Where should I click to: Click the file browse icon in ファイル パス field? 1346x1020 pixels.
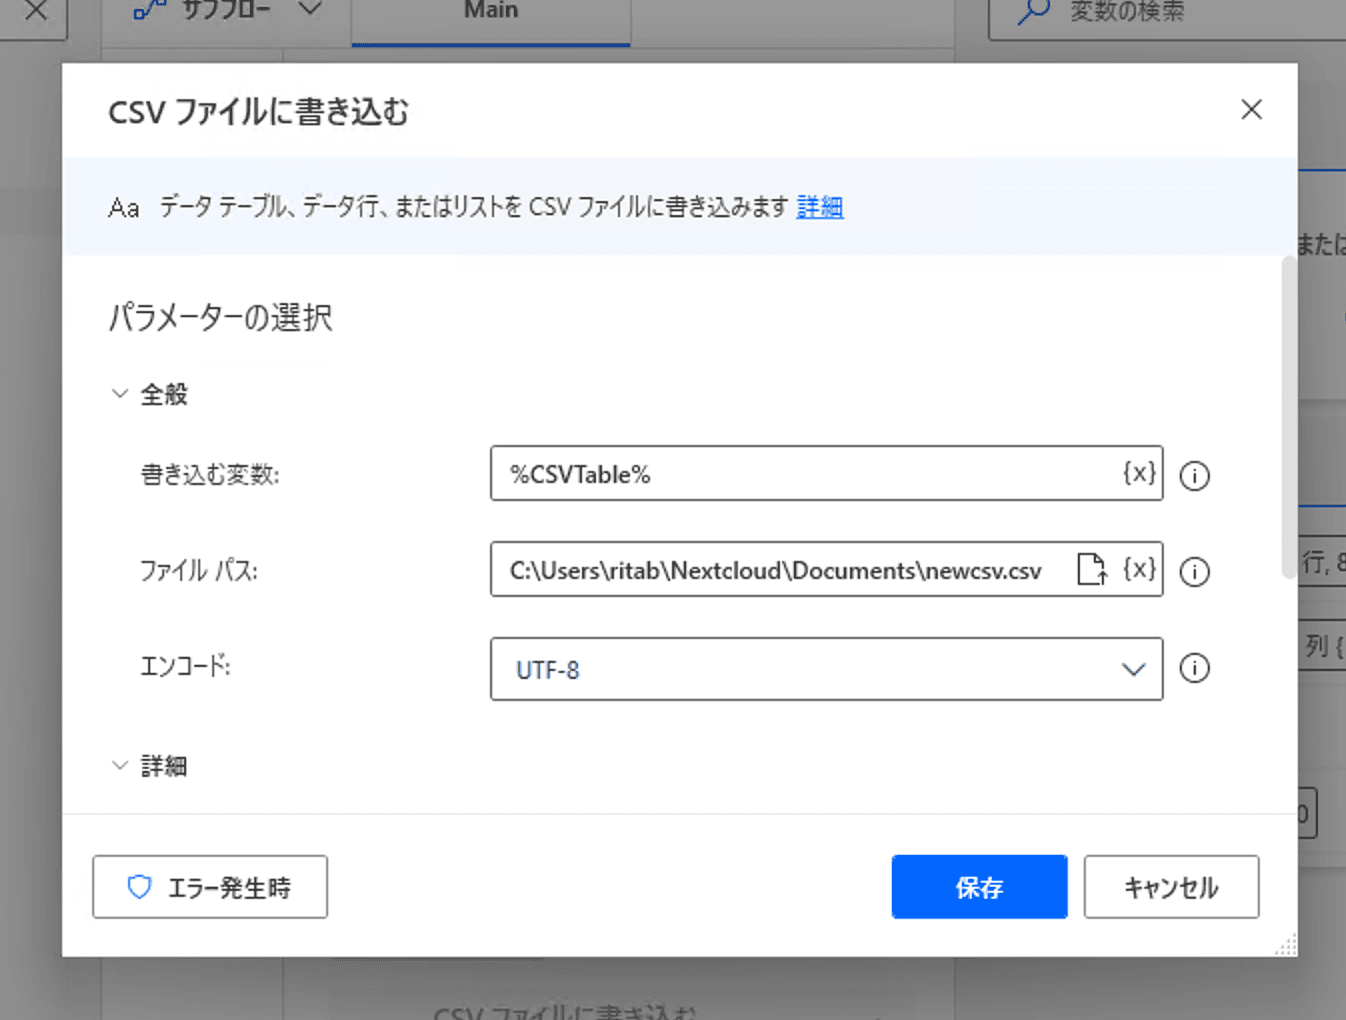1091,569
